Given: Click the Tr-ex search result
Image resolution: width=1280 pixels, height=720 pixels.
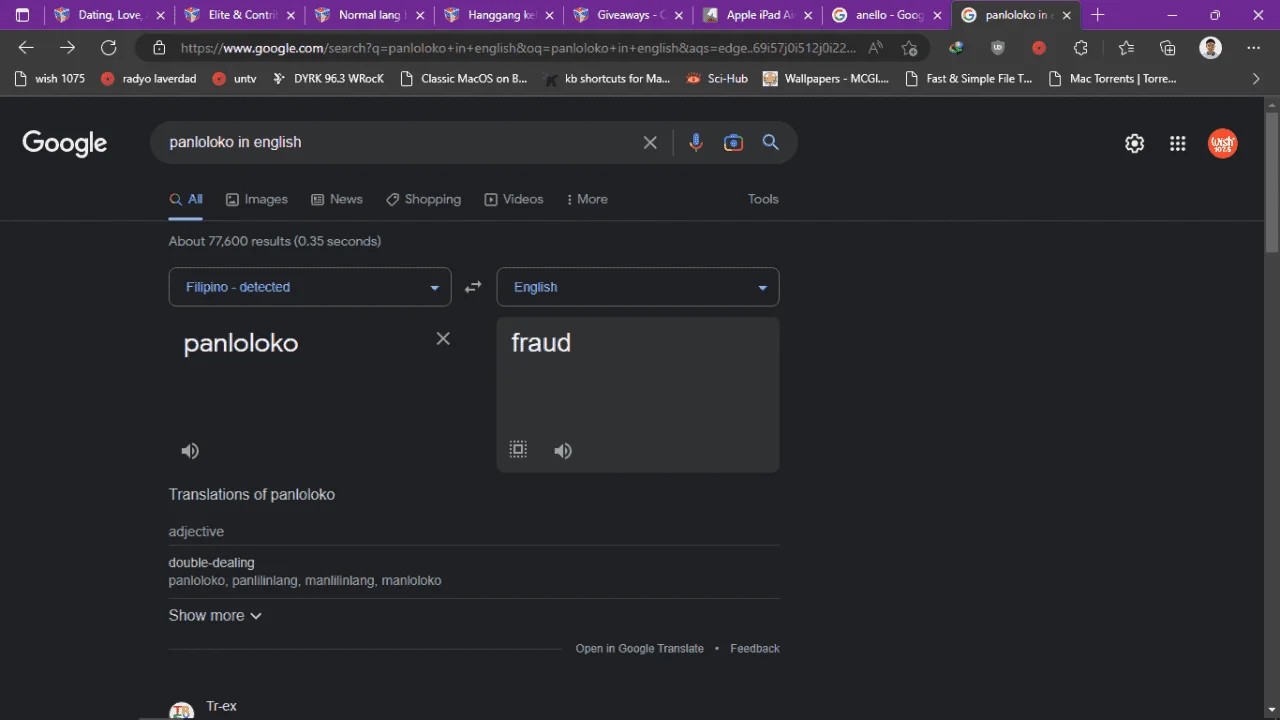Looking at the screenshot, I should (221, 706).
